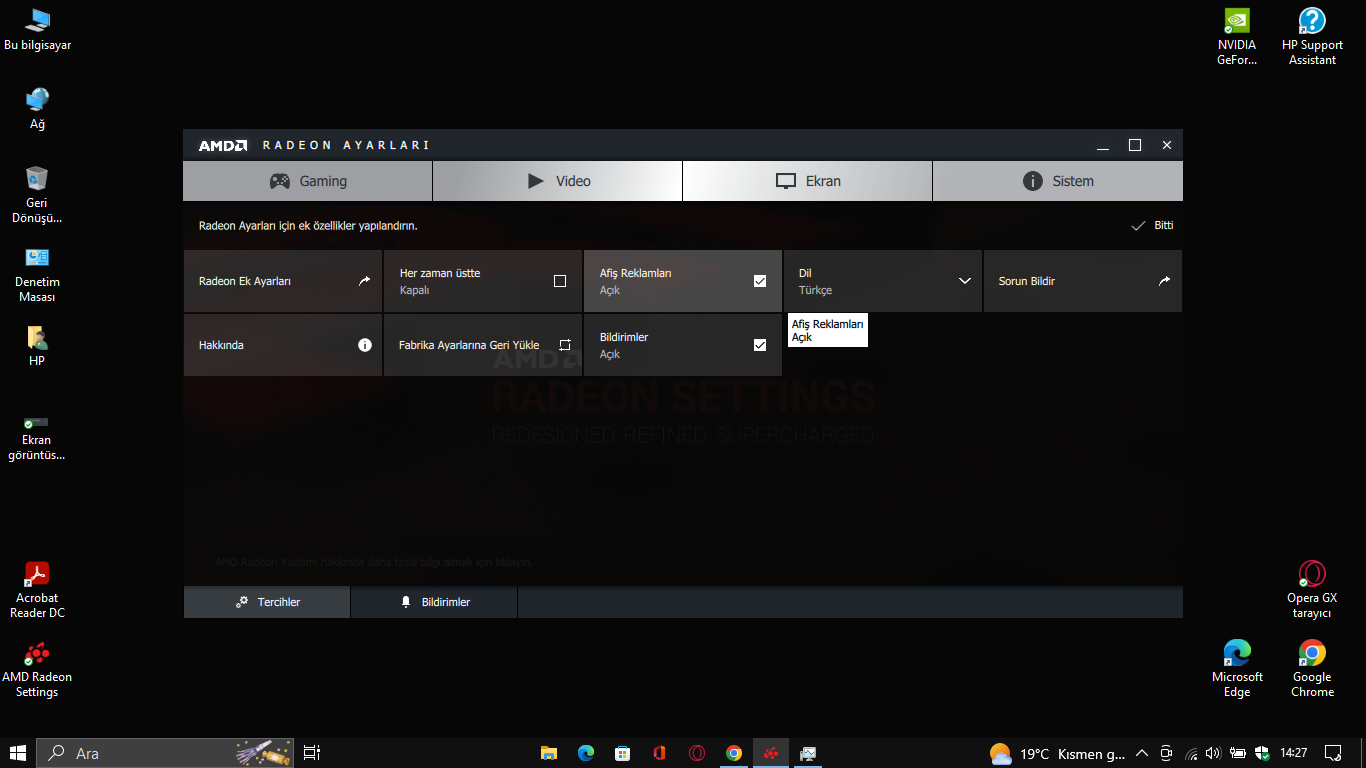Viewport: 1366px width, 768px height.
Task: Click the monitor icon on Ekran tab
Action: pos(786,181)
